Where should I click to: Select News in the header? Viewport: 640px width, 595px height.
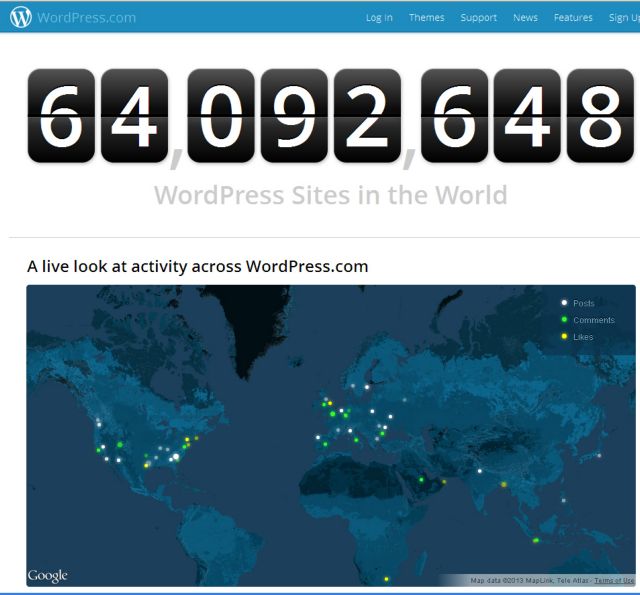(x=525, y=18)
